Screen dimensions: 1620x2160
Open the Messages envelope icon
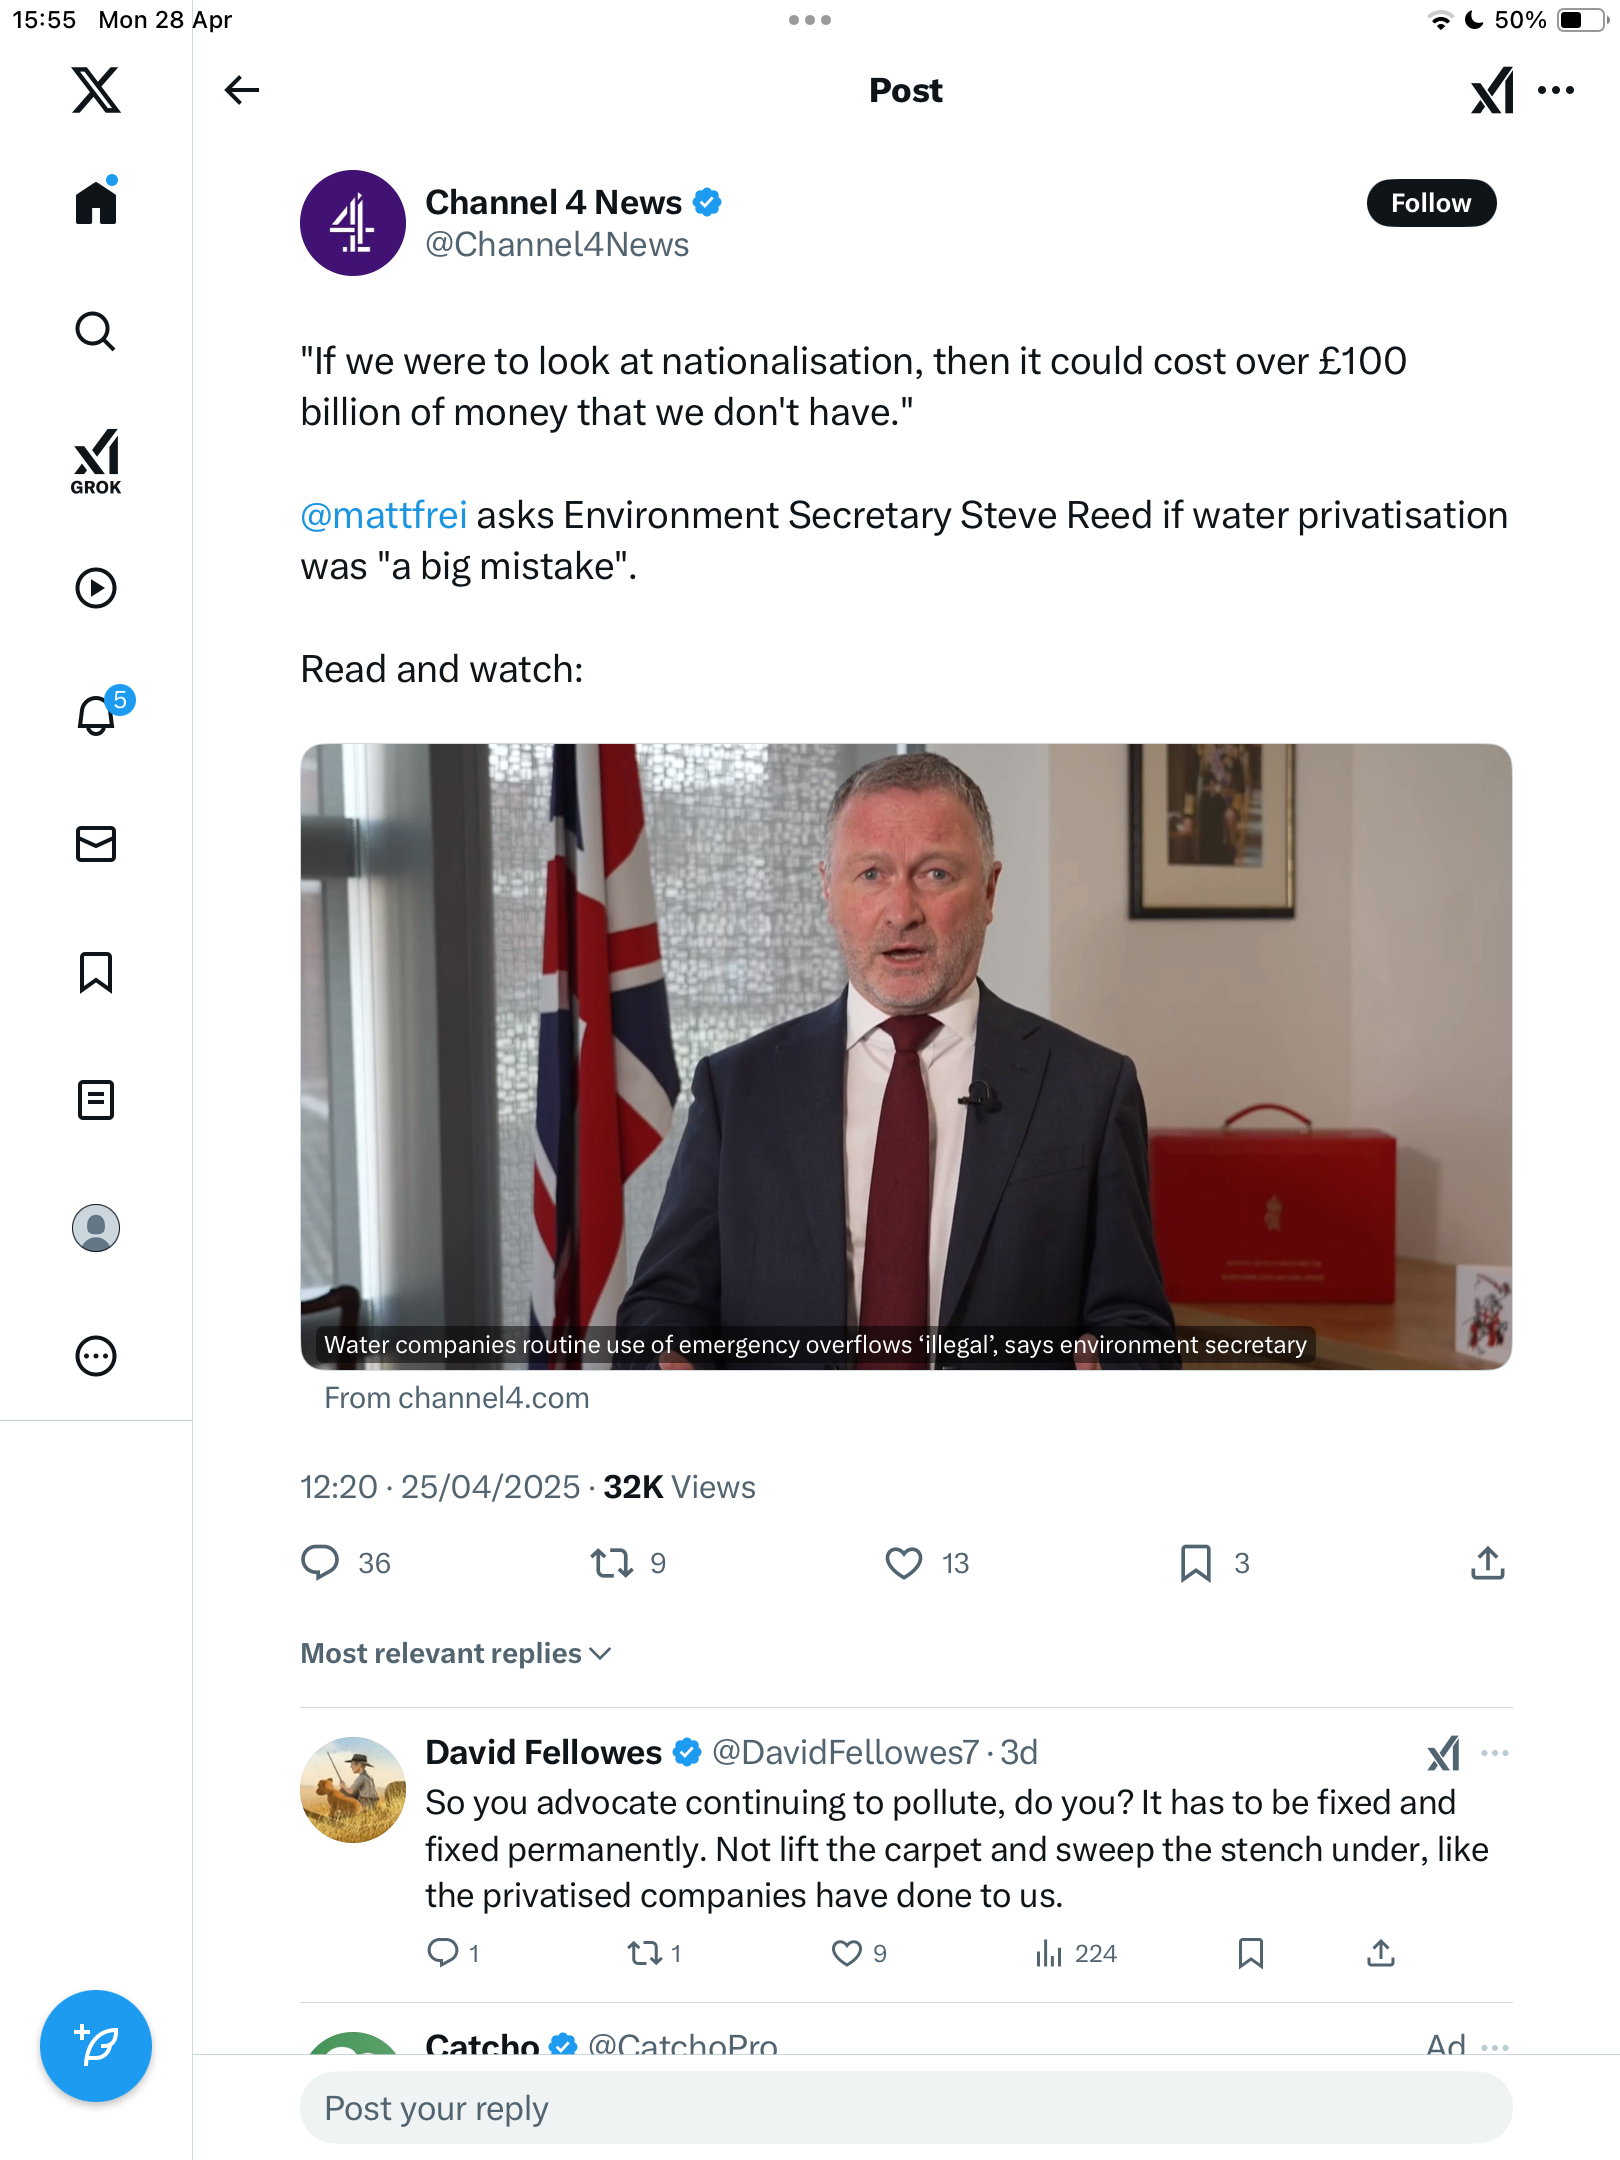click(x=96, y=844)
